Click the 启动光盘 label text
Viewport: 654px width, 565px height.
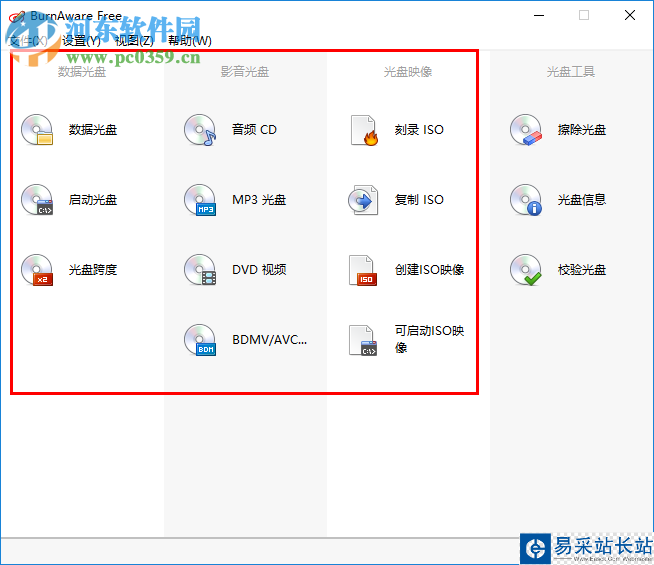(x=93, y=200)
